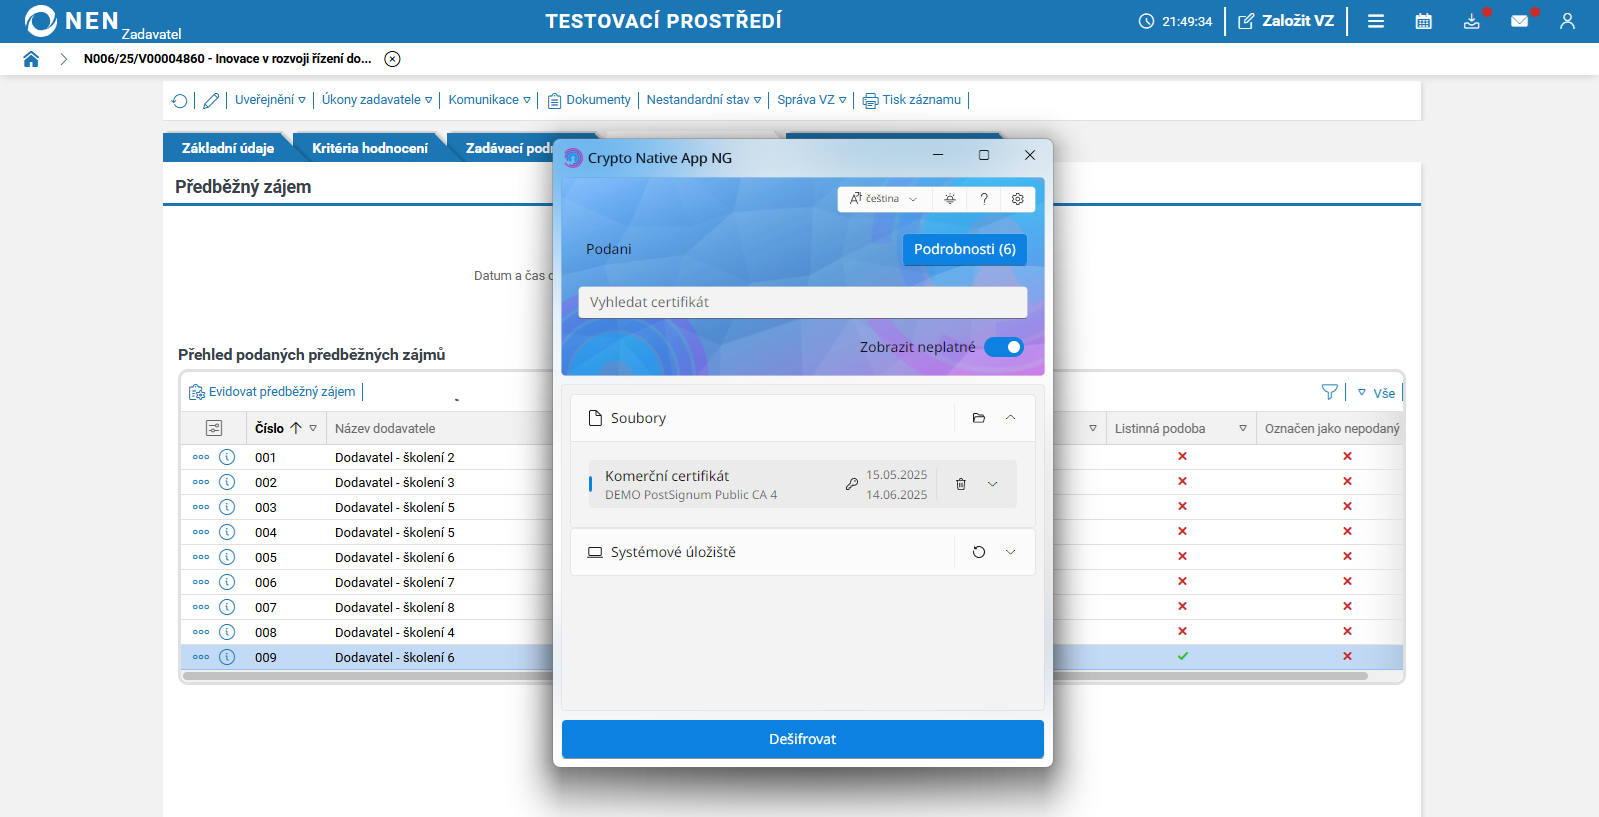Viewport: 1599px width, 817px height.
Task: Open info icon for row 003
Action: [x=227, y=507]
